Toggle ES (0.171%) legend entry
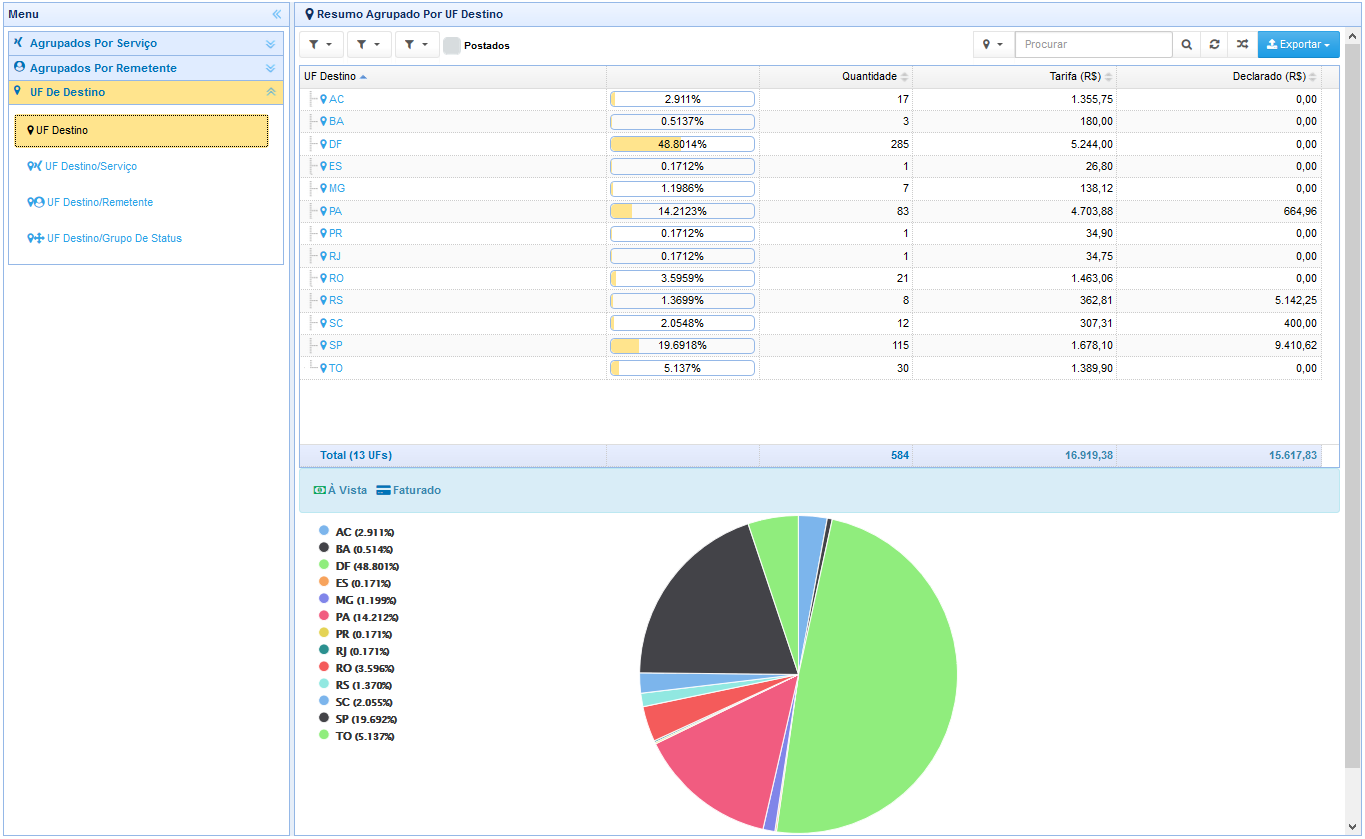 click(x=355, y=583)
